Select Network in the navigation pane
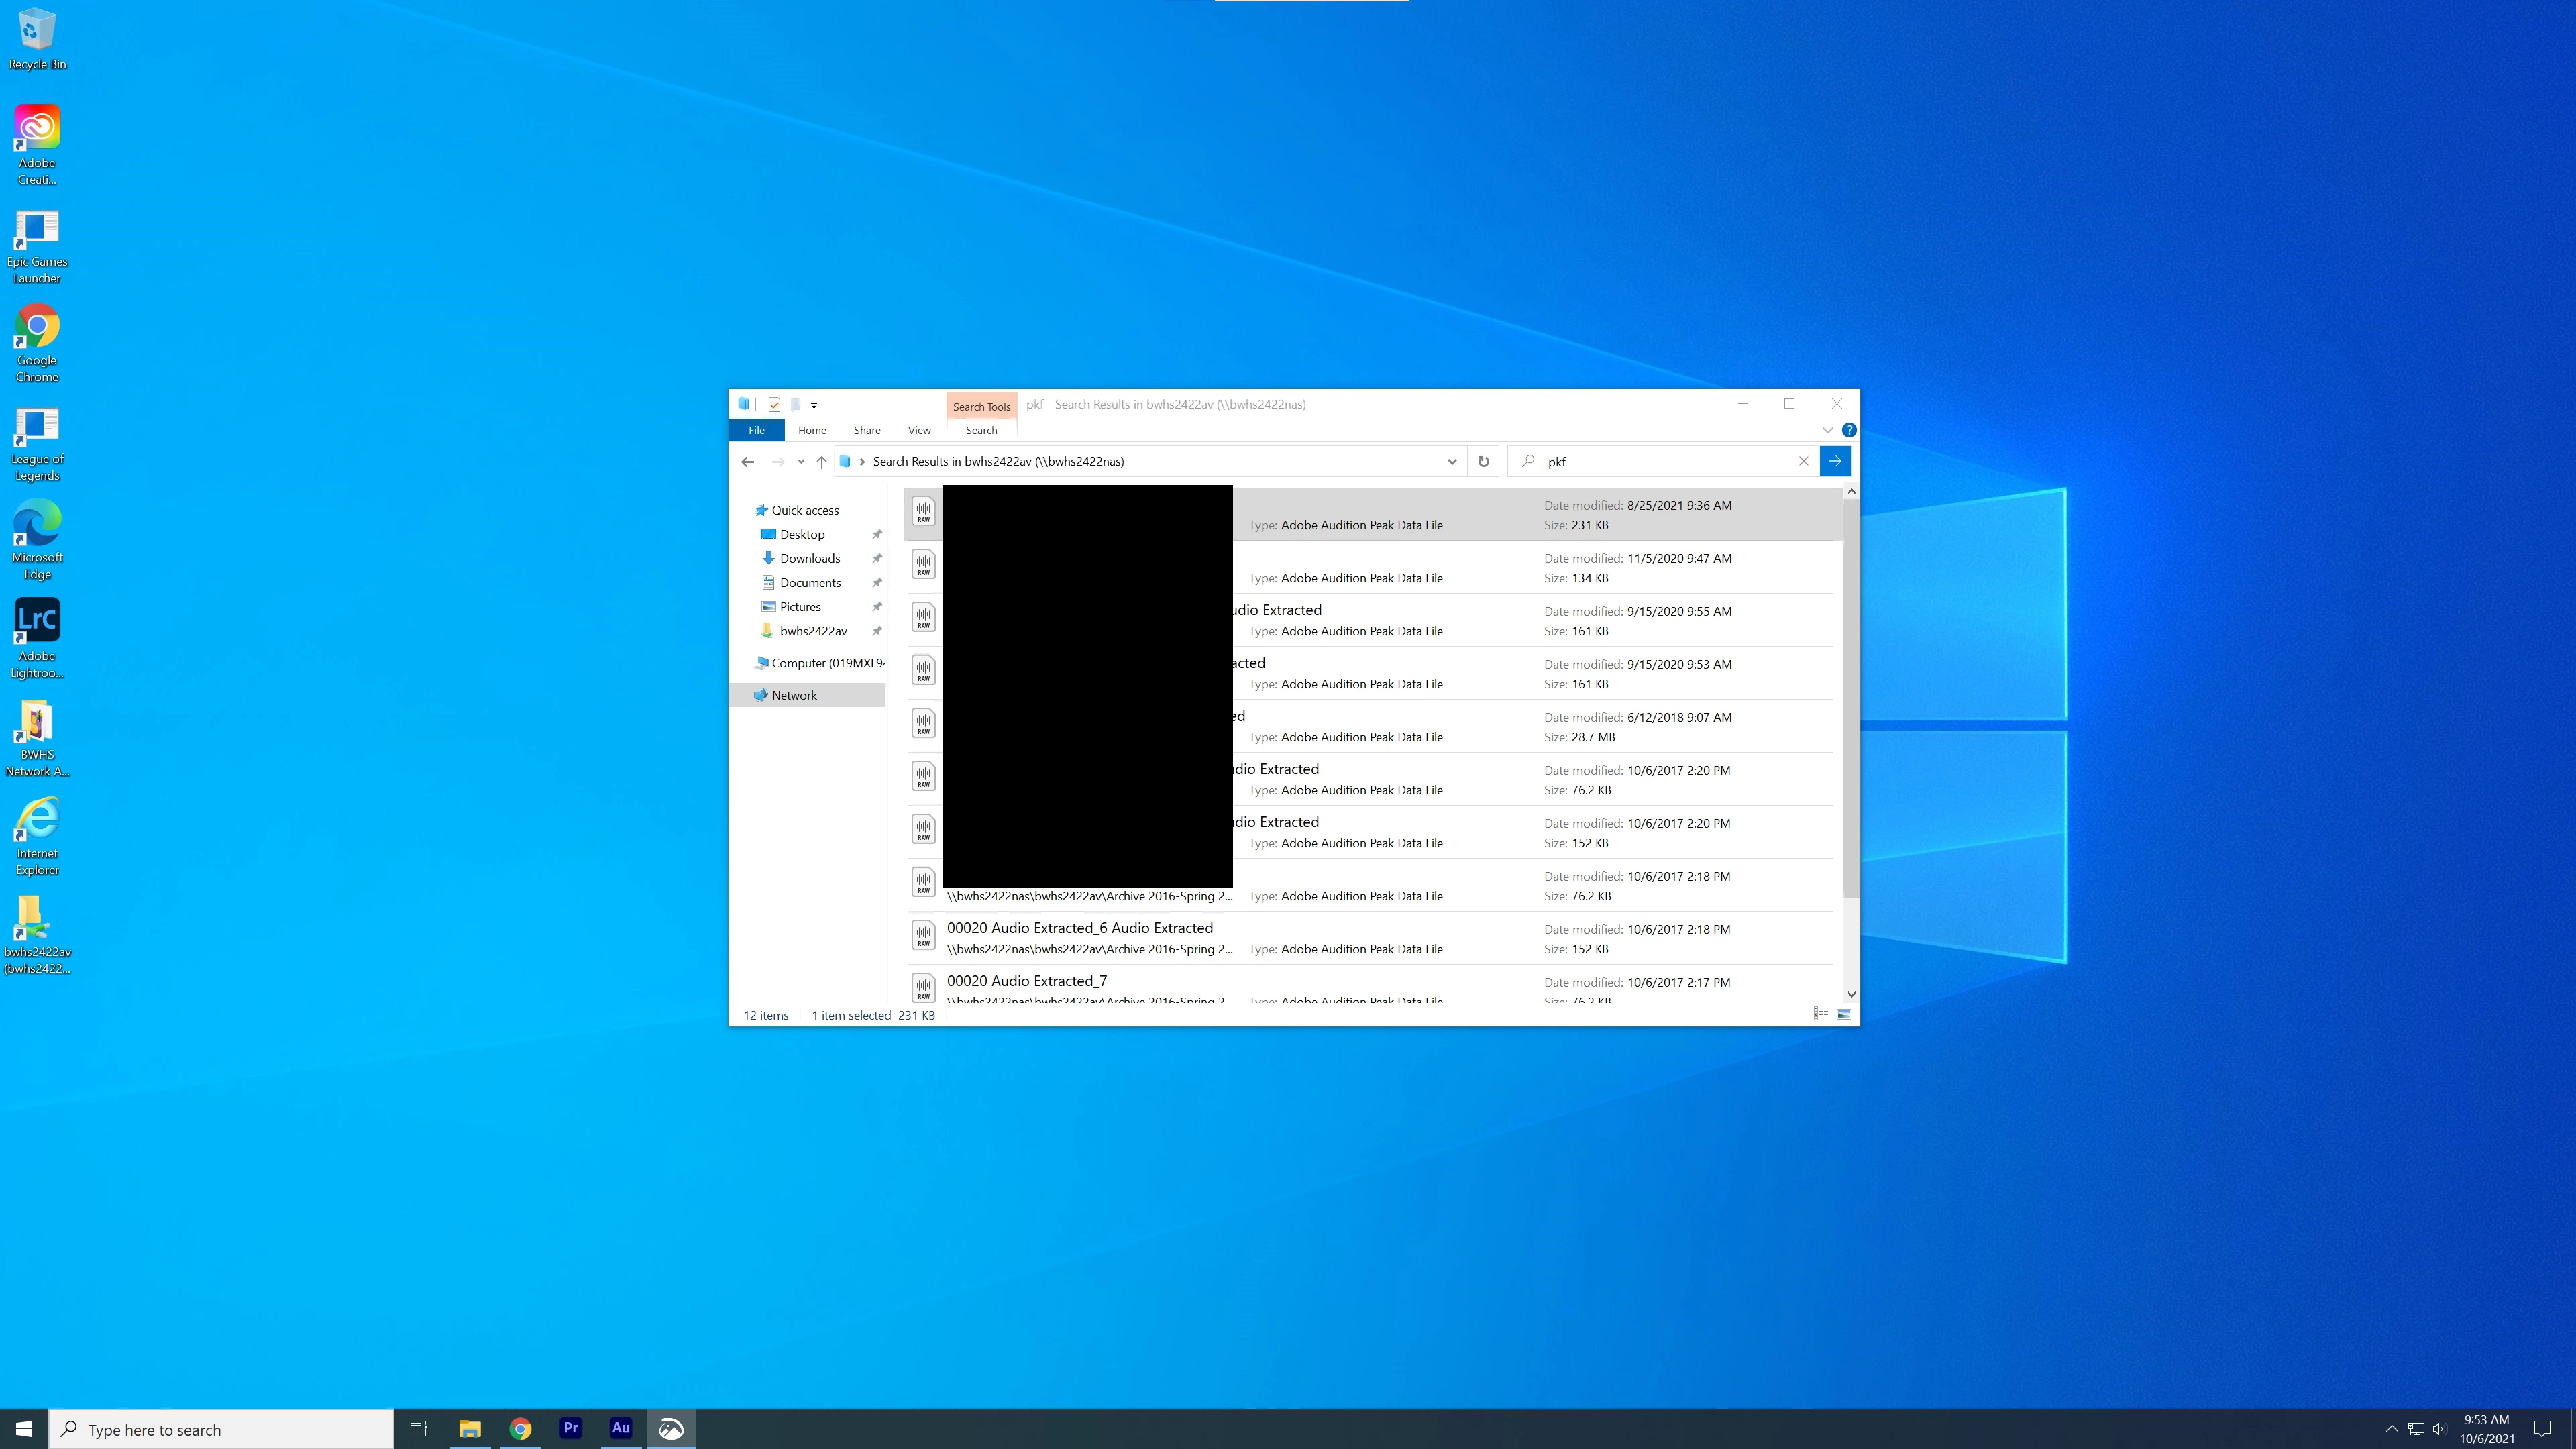The height and width of the screenshot is (1449, 2576). (x=794, y=695)
